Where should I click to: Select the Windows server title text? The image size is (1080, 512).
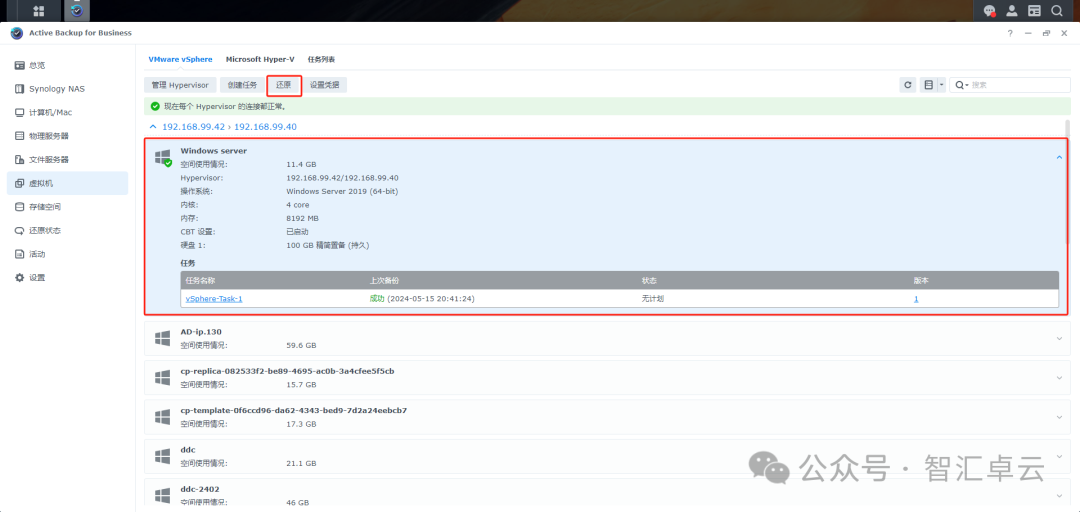pyautogui.click(x=214, y=151)
